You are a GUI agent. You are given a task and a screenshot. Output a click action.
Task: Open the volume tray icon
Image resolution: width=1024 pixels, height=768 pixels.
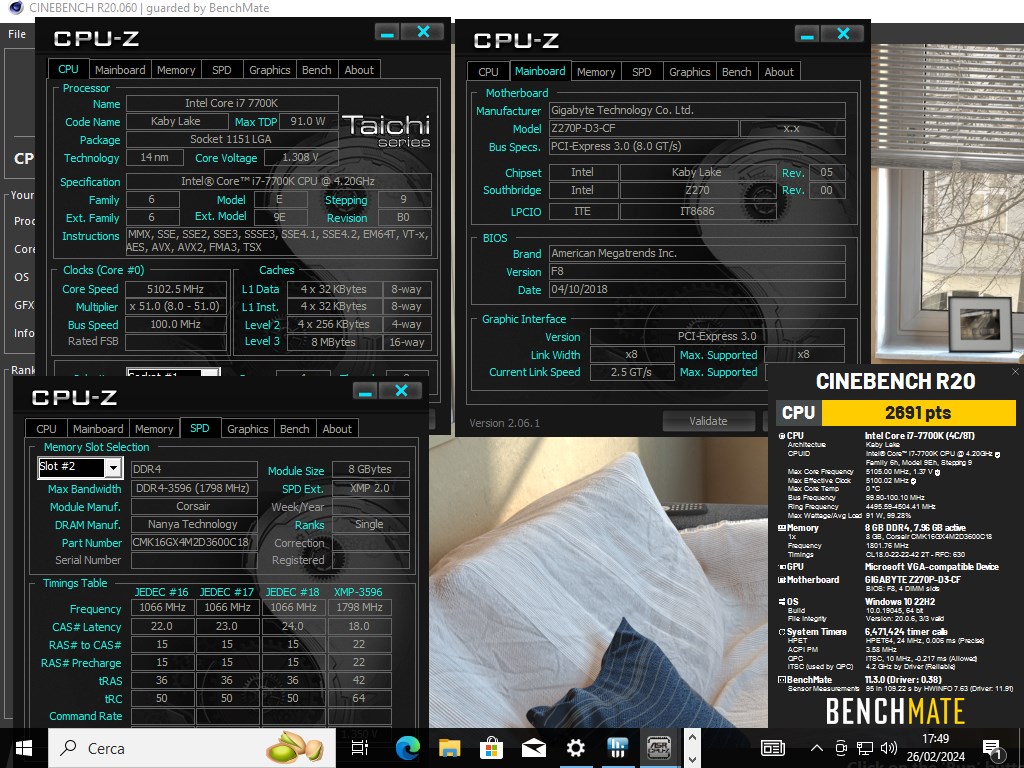point(888,748)
